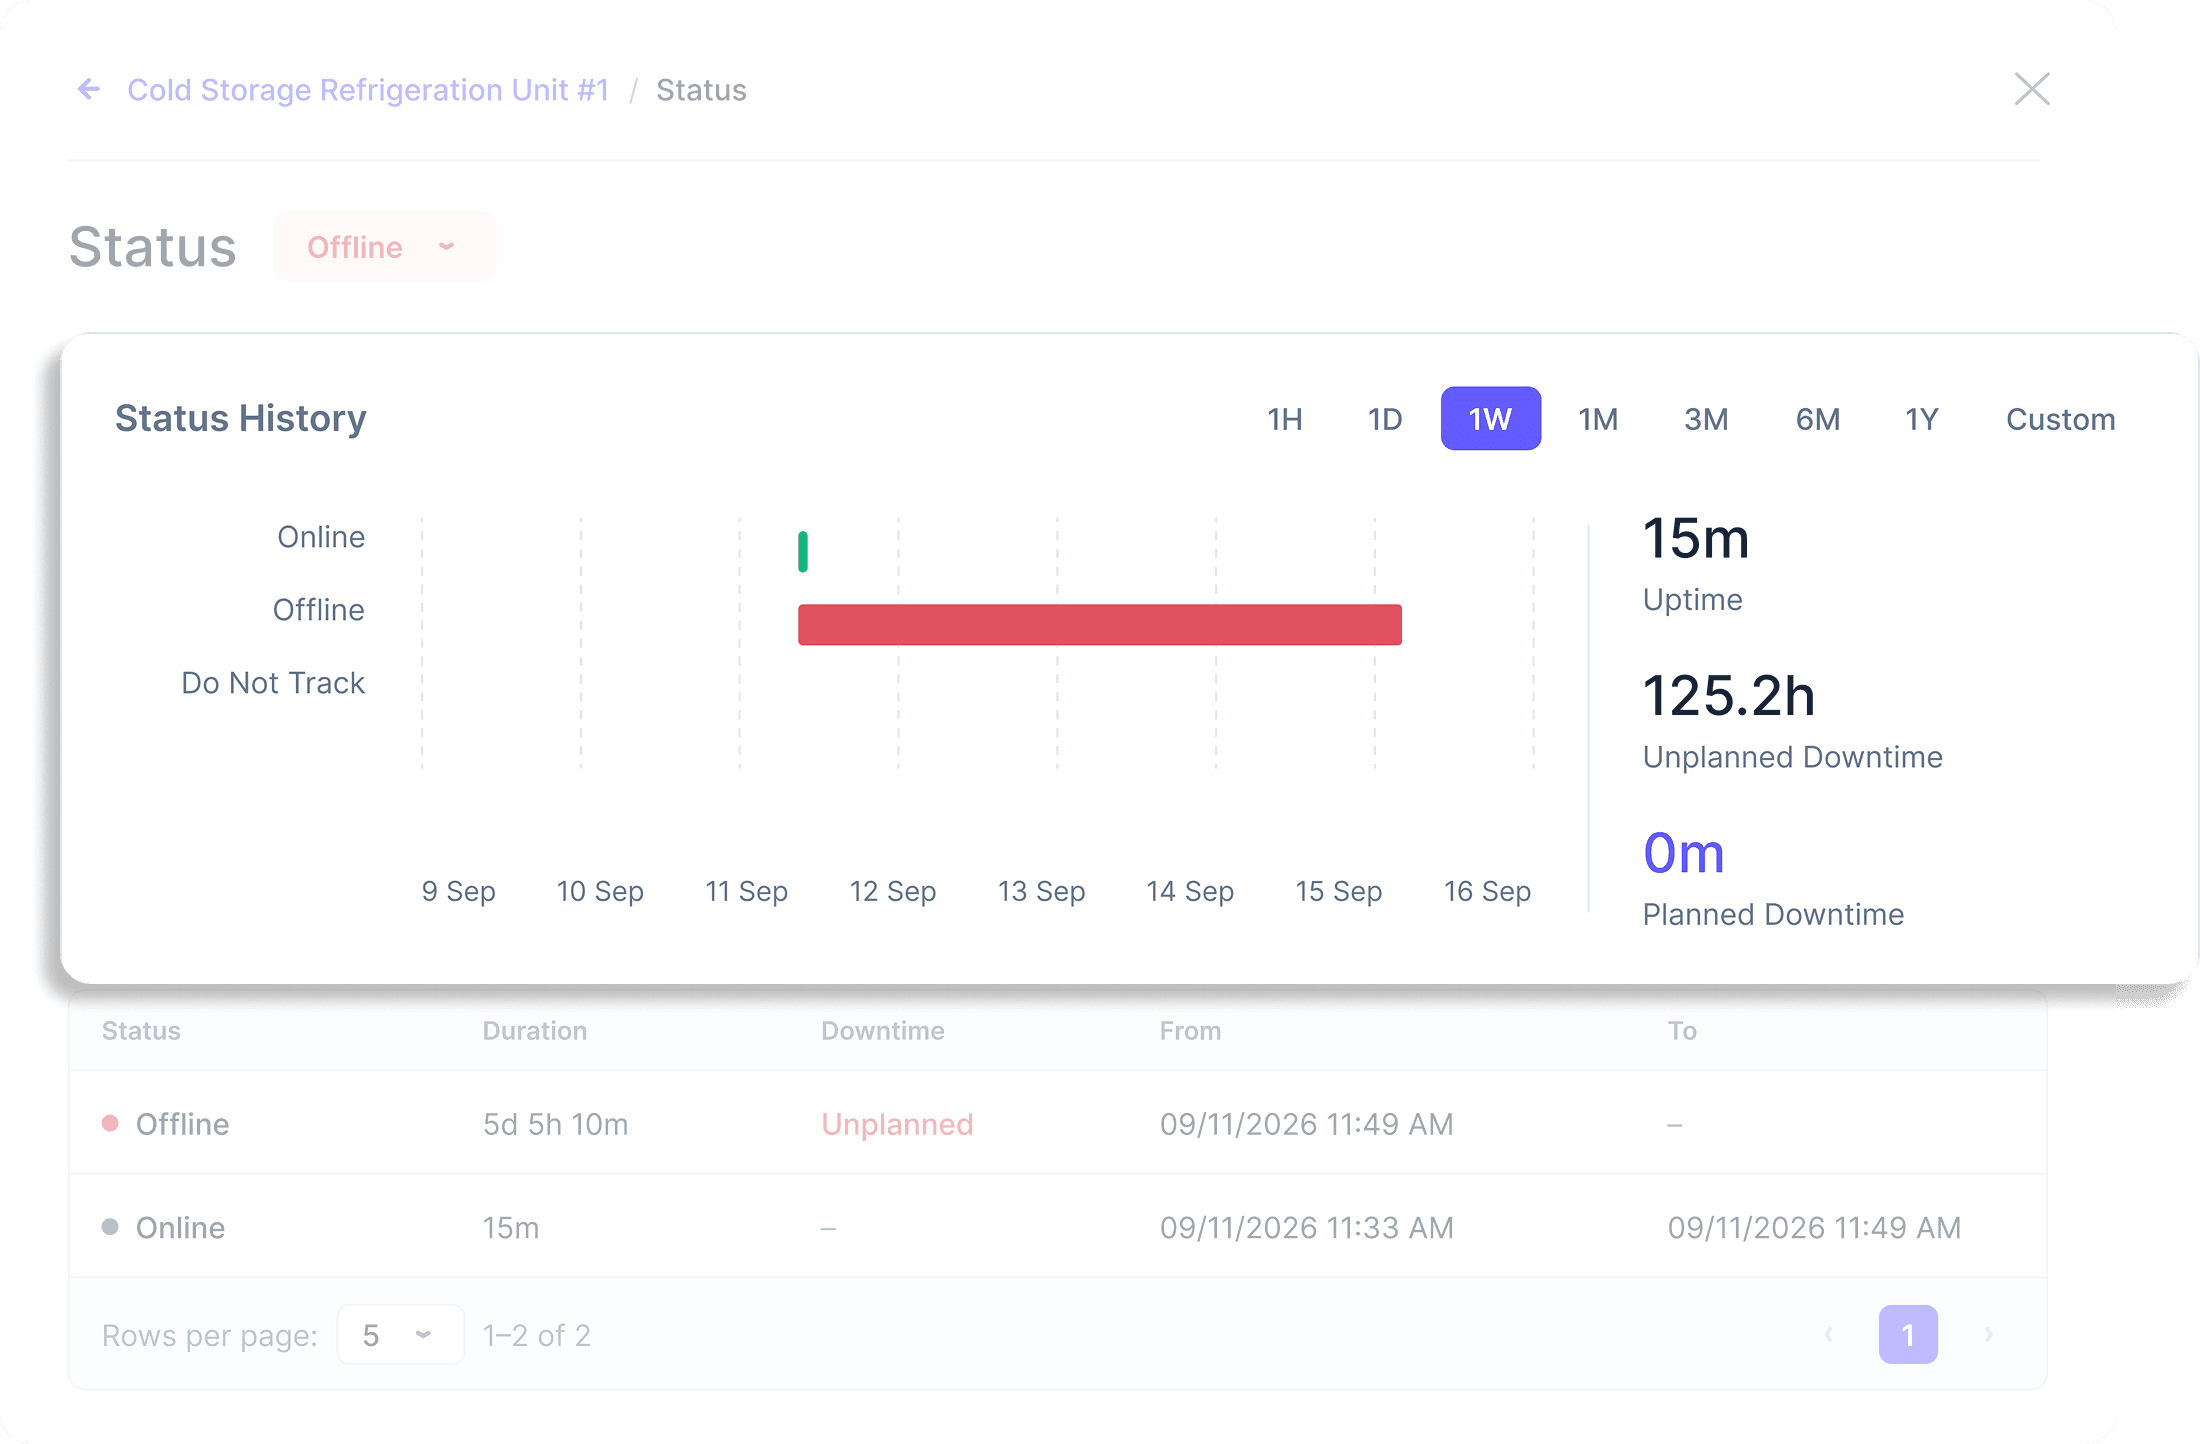This screenshot has height=1444, width=2200.
Task: Open Cold Storage Refrigeration Unit #1 link
Action: [x=368, y=90]
